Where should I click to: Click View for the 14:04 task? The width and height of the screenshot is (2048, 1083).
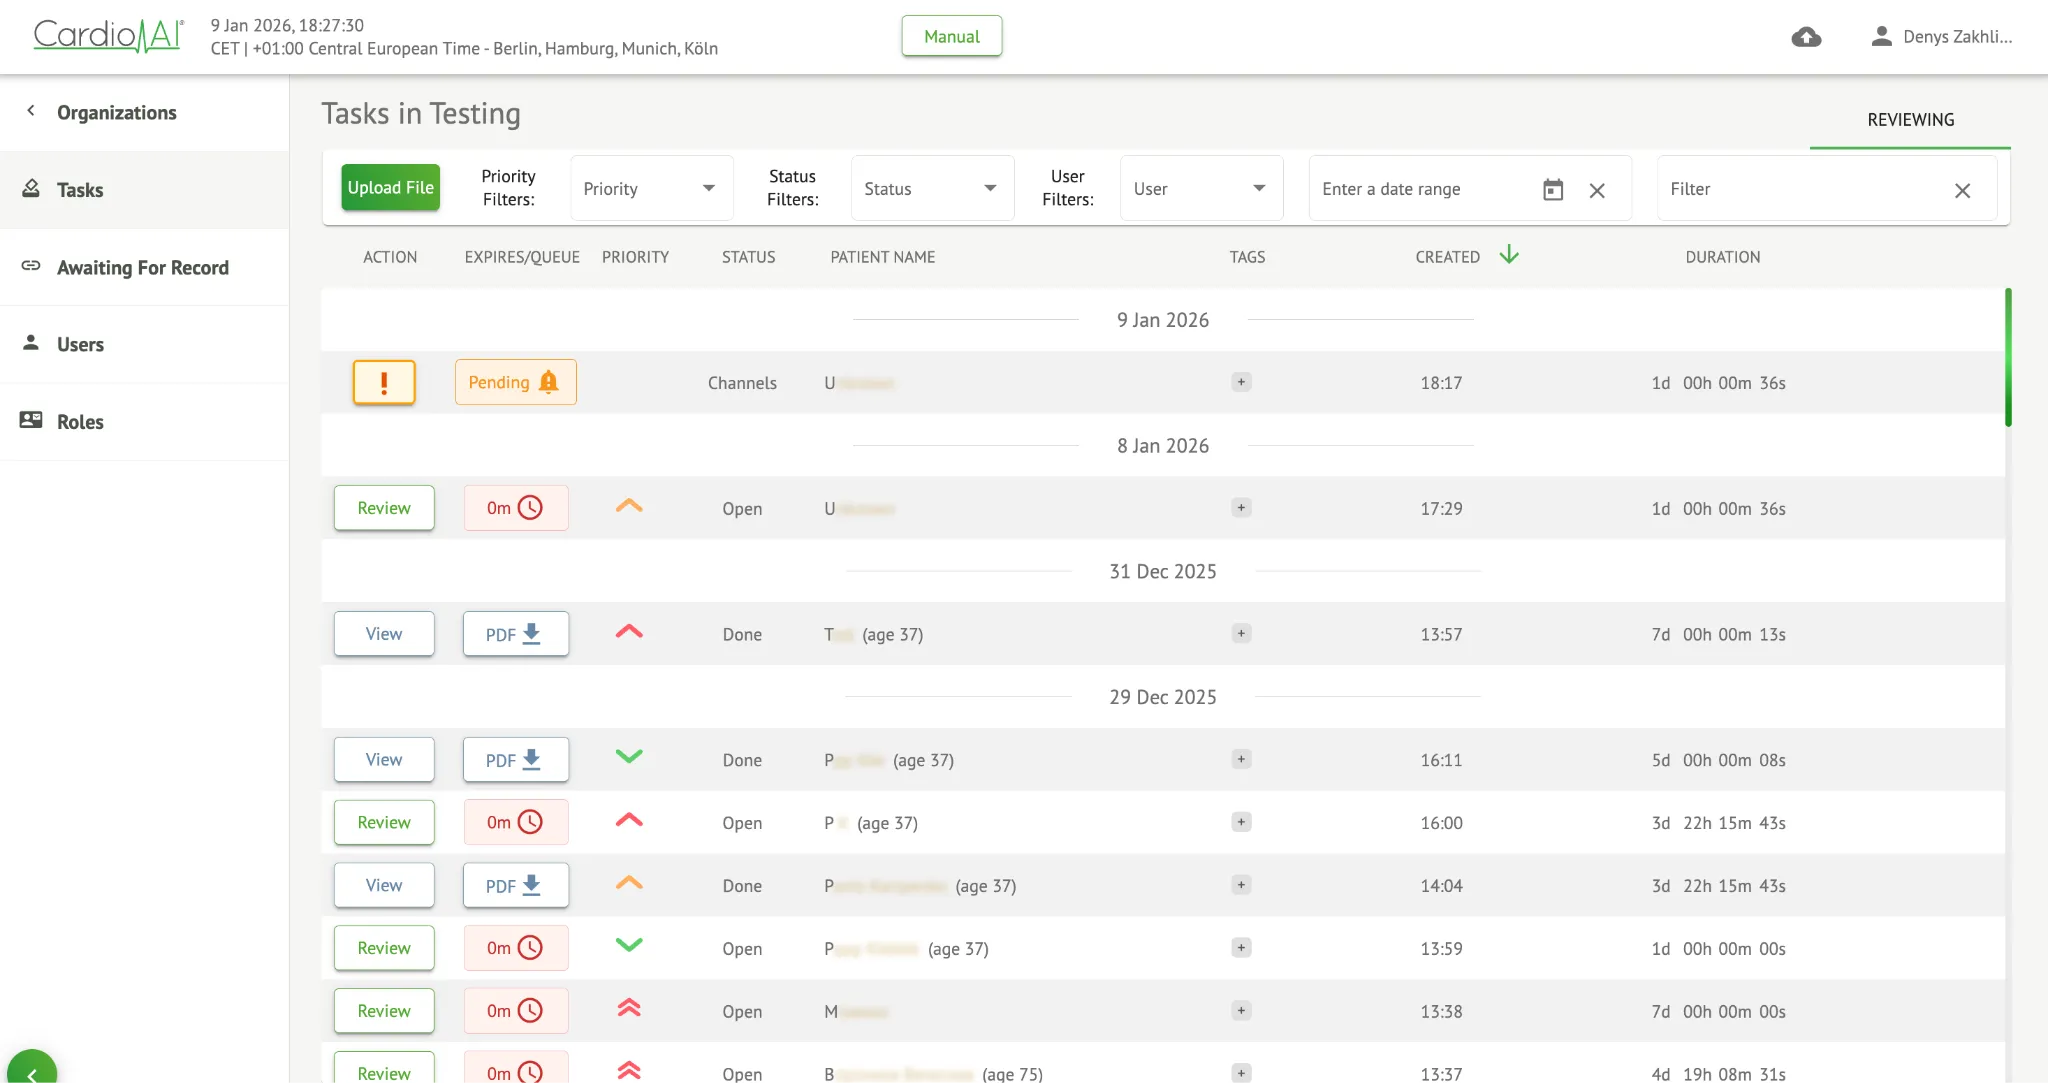point(384,885)
